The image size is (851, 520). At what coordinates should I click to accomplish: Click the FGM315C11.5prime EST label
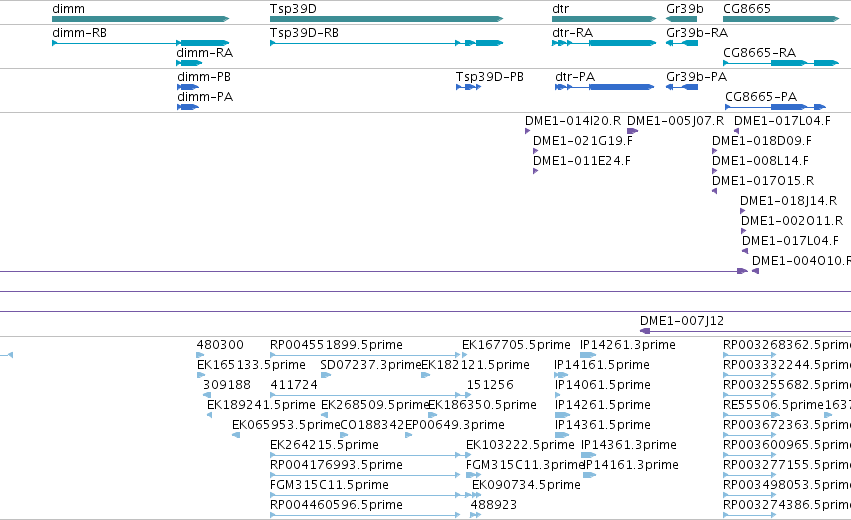pos(329,485)
